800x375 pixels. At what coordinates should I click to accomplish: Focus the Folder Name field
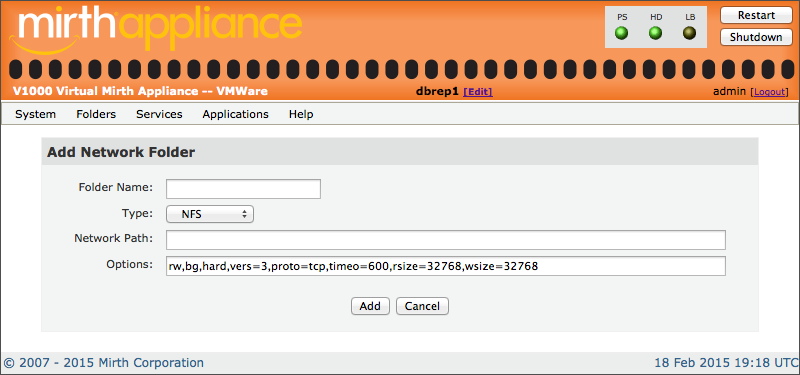(243, 189)
